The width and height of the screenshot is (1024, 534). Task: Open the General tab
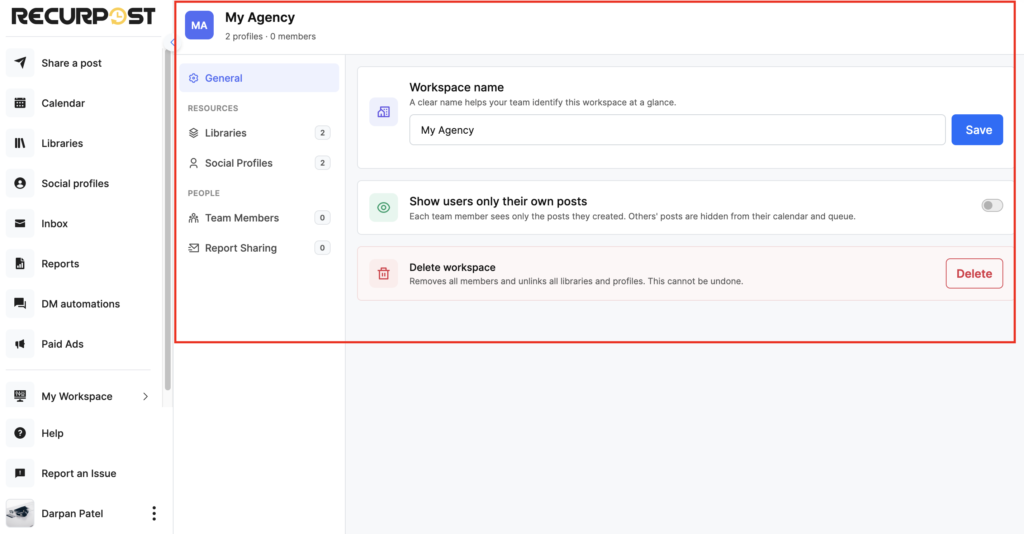pyautogui.click(x=259, y=78)
